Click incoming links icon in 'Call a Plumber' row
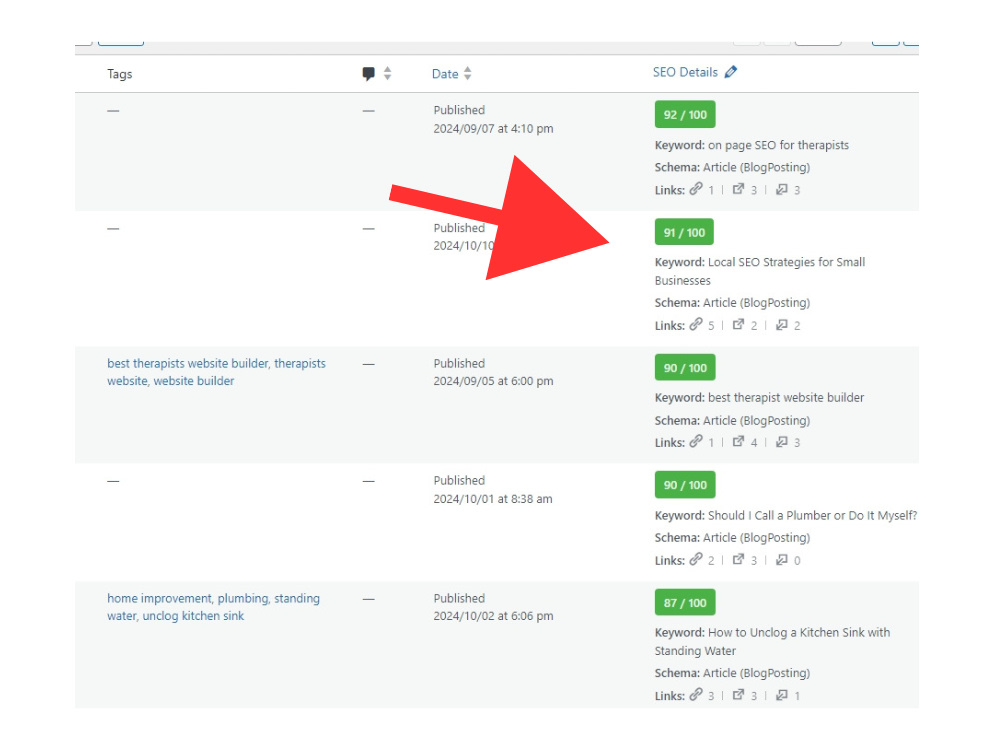The image size is (1000, 750). click(x=781, y=559)
